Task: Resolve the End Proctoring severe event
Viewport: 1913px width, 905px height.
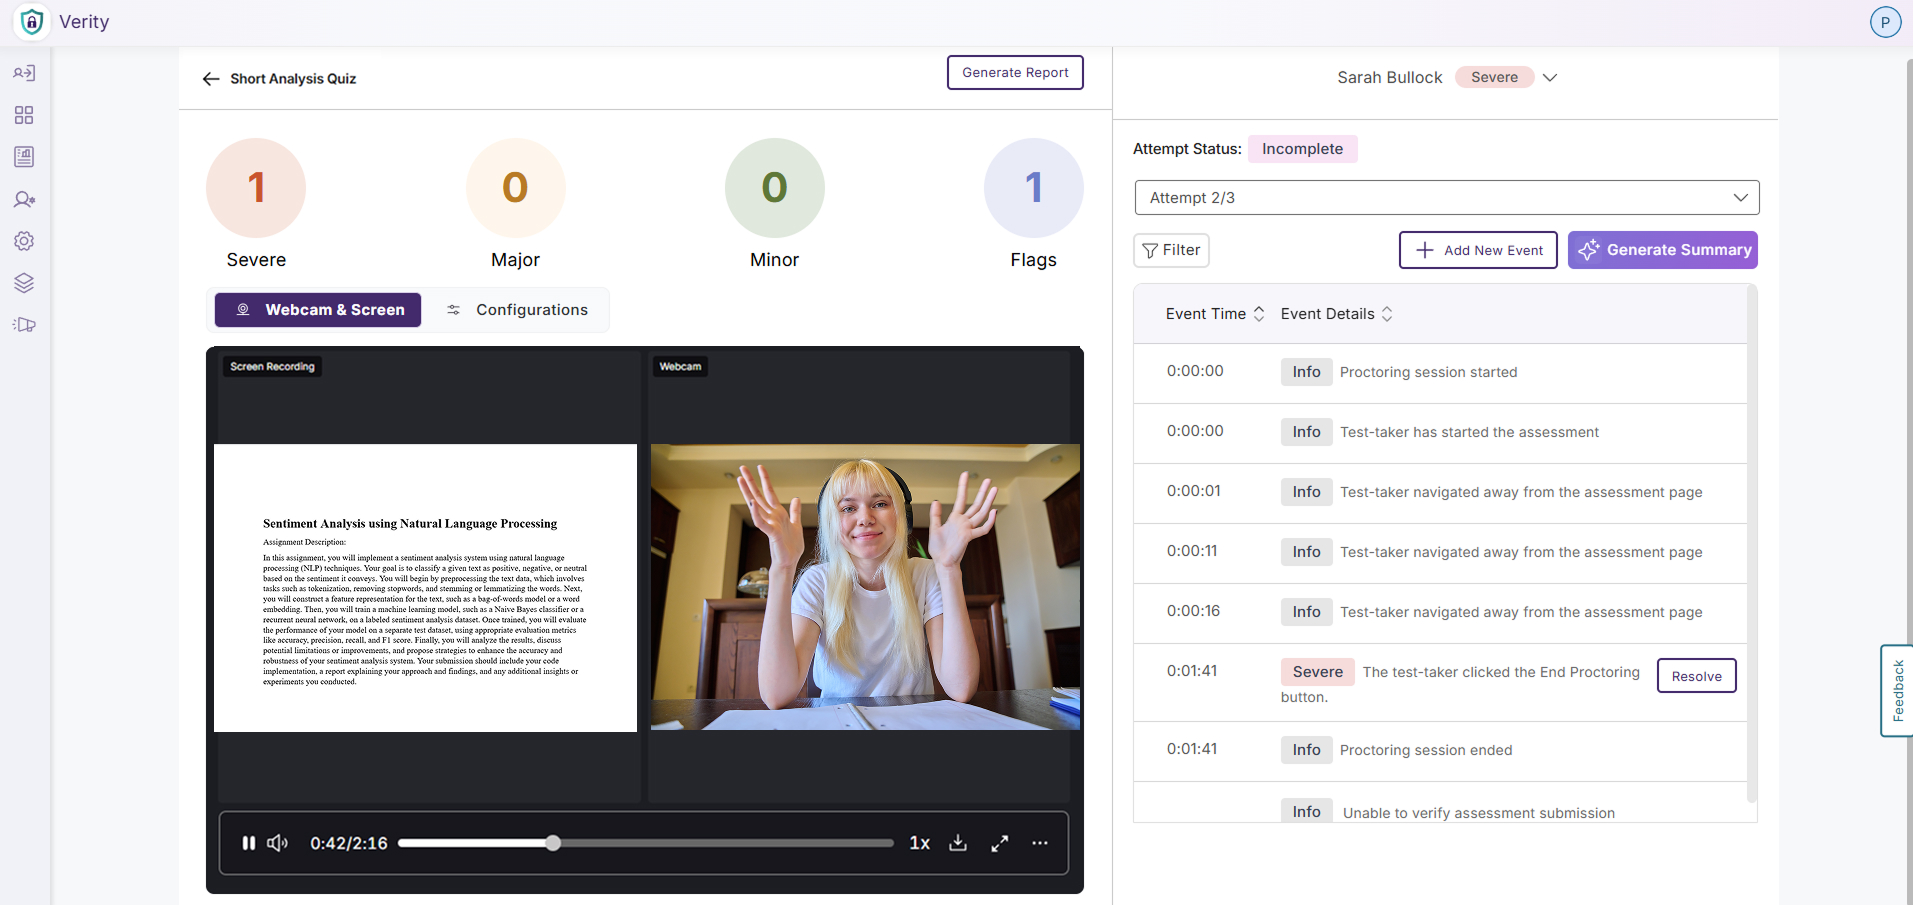Action: click(x=1697, y=676)
